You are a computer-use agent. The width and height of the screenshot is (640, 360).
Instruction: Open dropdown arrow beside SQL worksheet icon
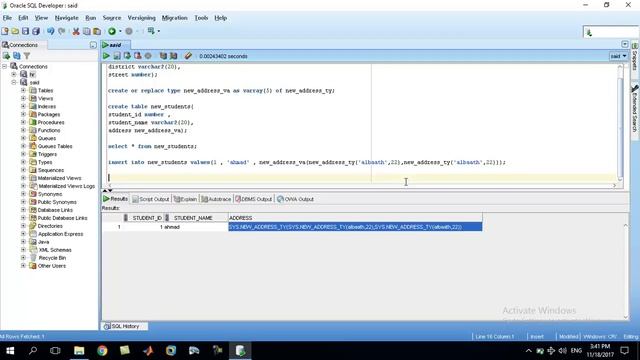(x=159, y=31)
